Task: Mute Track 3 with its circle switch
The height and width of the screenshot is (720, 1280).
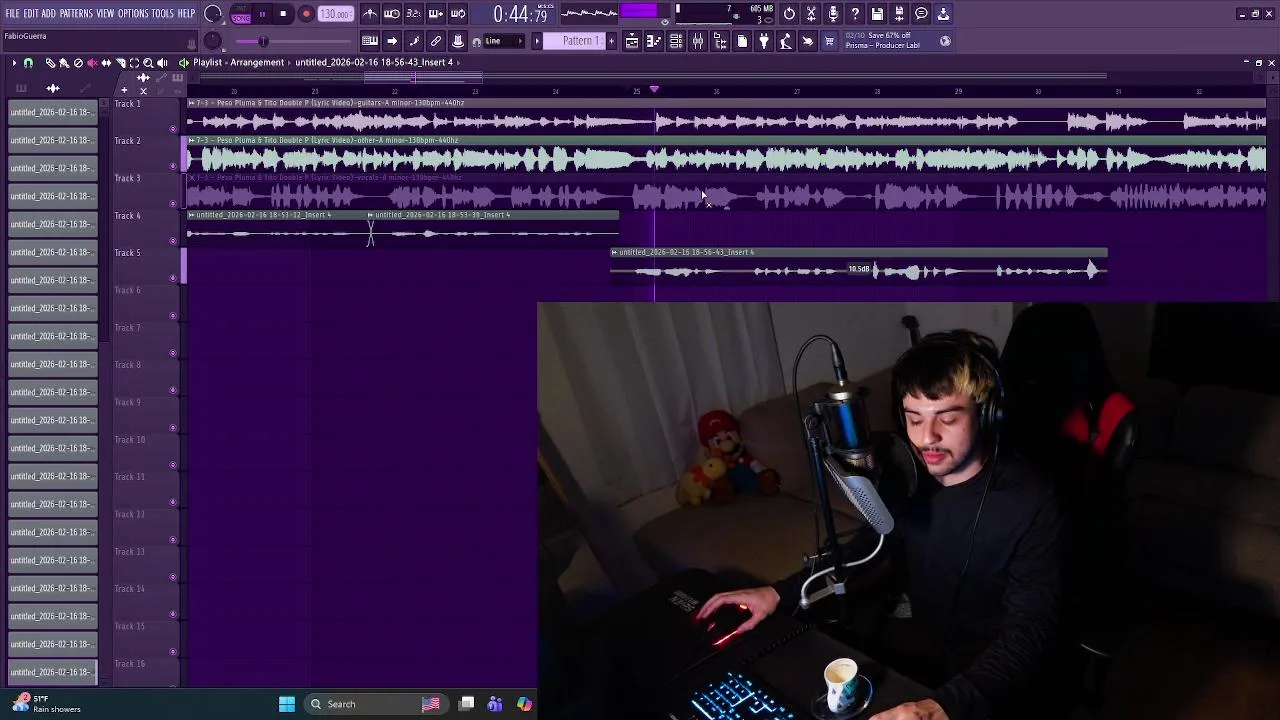Action: [173, 203]
